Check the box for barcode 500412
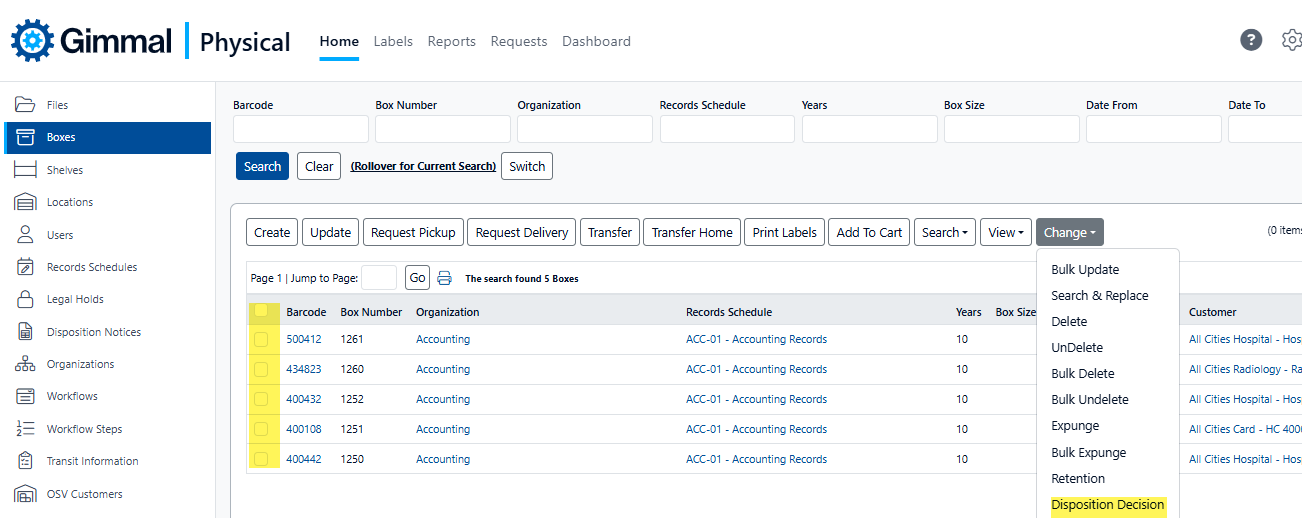Screen dimensions: 1302x518 point(261,340)
